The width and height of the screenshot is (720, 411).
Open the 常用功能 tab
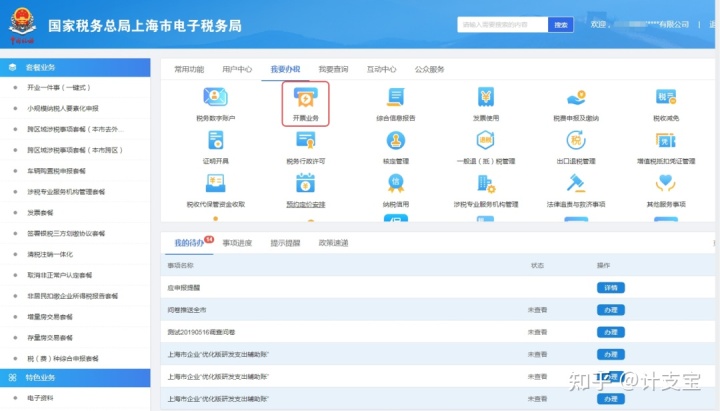click(x=189, y=69)
